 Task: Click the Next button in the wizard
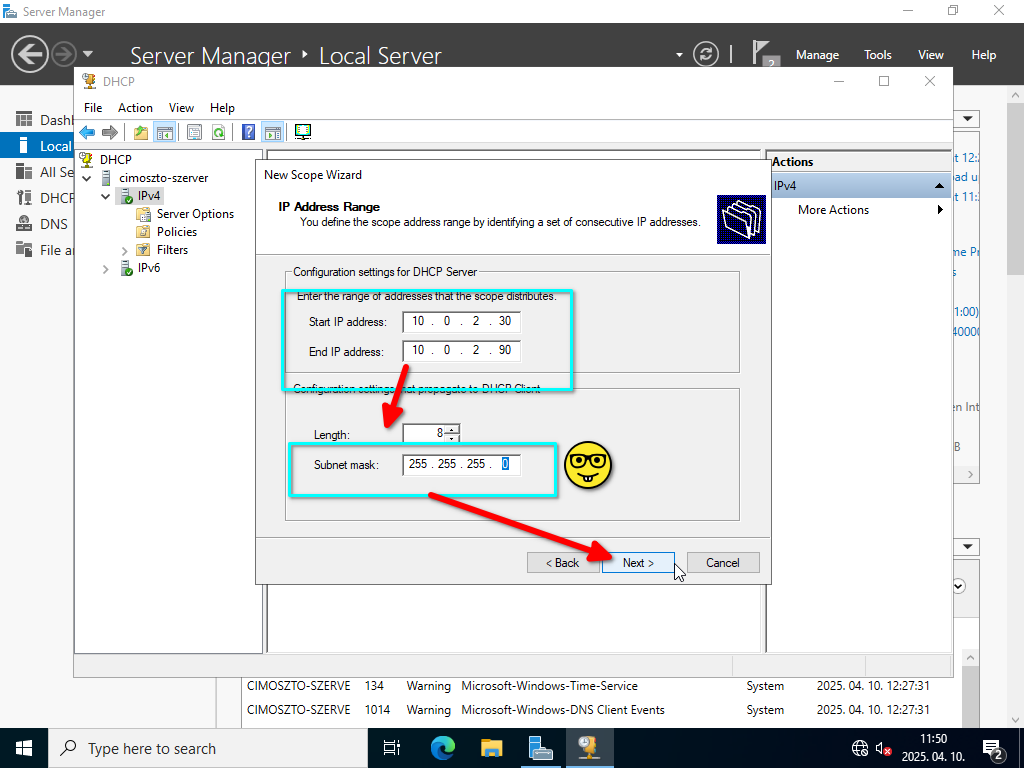(x=638, y=563)
